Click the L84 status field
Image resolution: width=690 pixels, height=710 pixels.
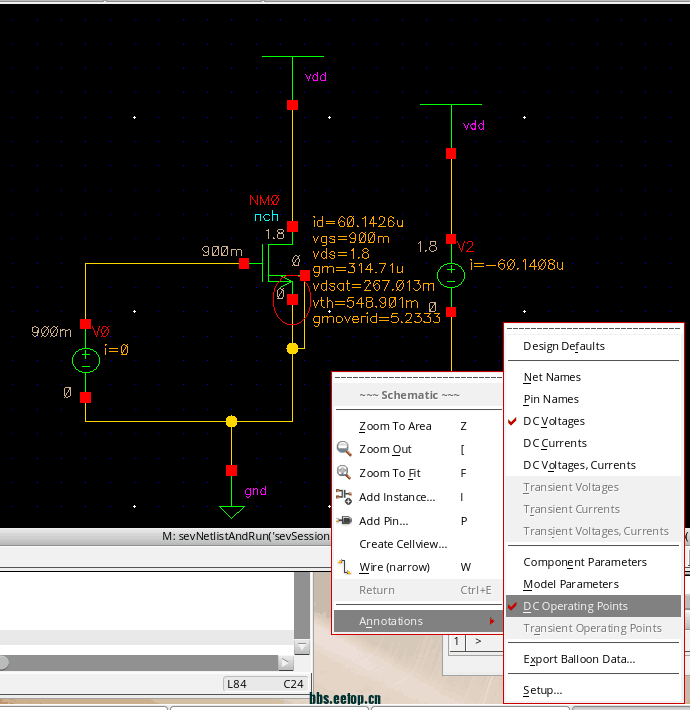pos(237,684)
